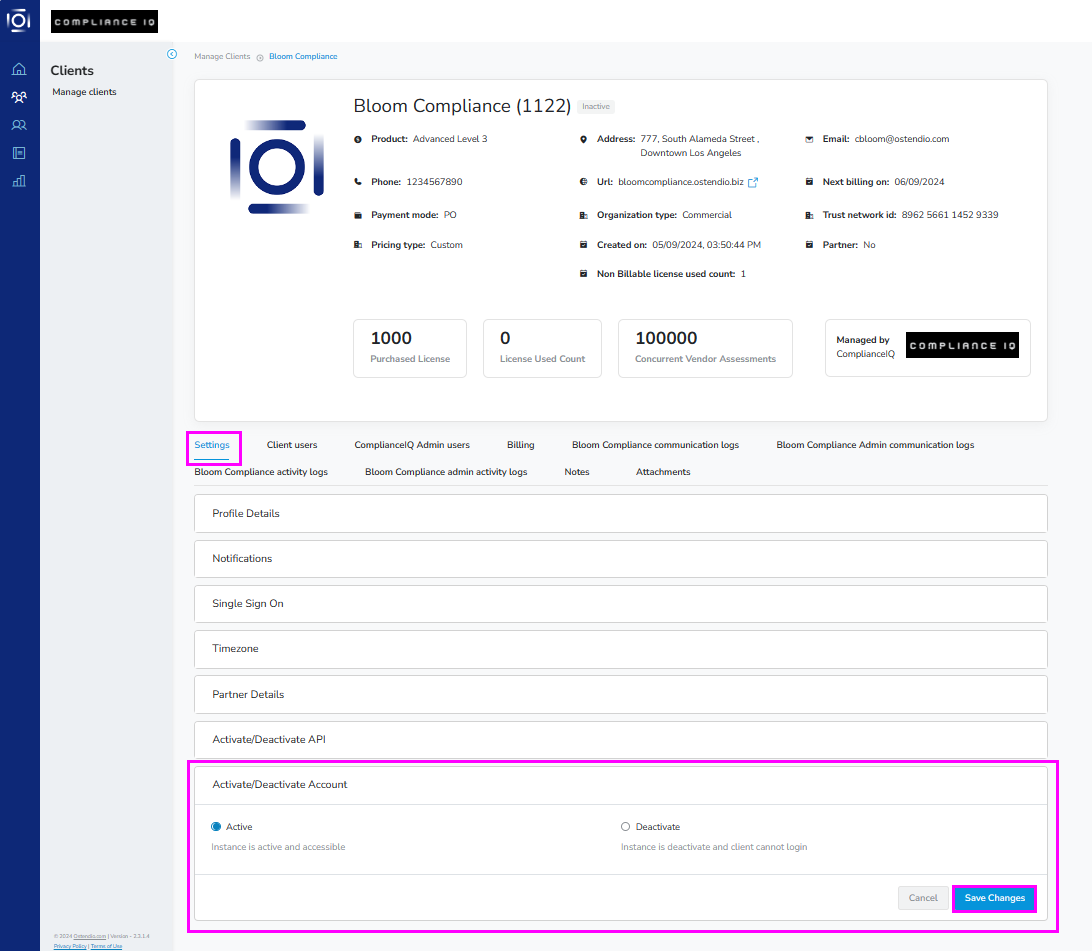This screenshot has height=951, width=1092.
Task: Click the icon beside Partner label
Action: pos(809,245)
